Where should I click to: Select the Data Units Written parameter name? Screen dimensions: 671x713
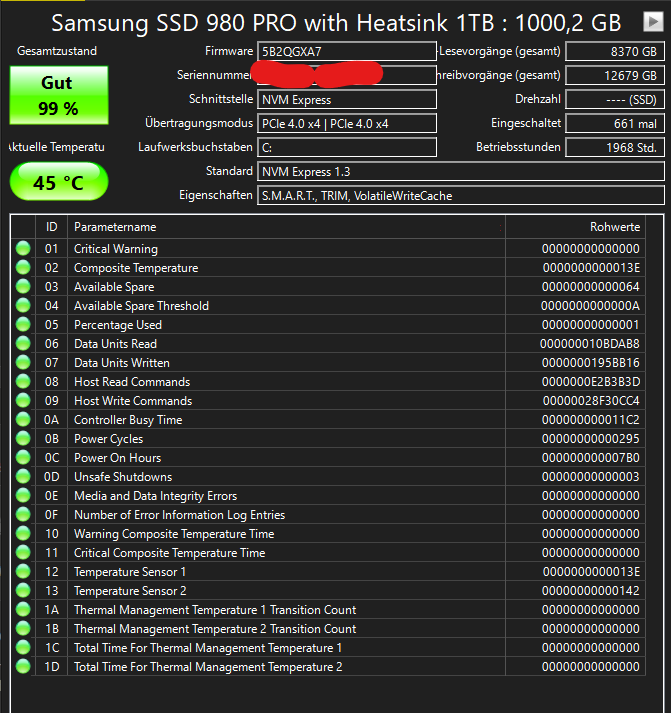tap(122, 363)
